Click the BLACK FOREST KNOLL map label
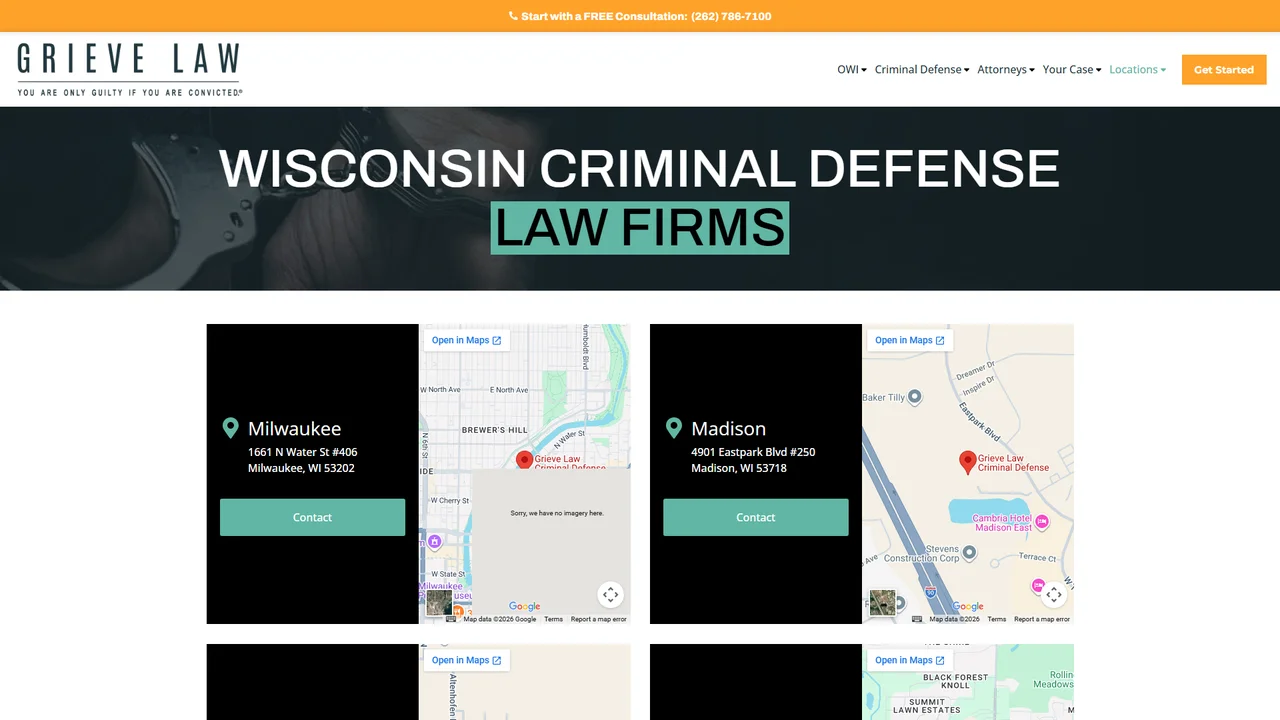Screen dimensions: 1280x720 955,681
